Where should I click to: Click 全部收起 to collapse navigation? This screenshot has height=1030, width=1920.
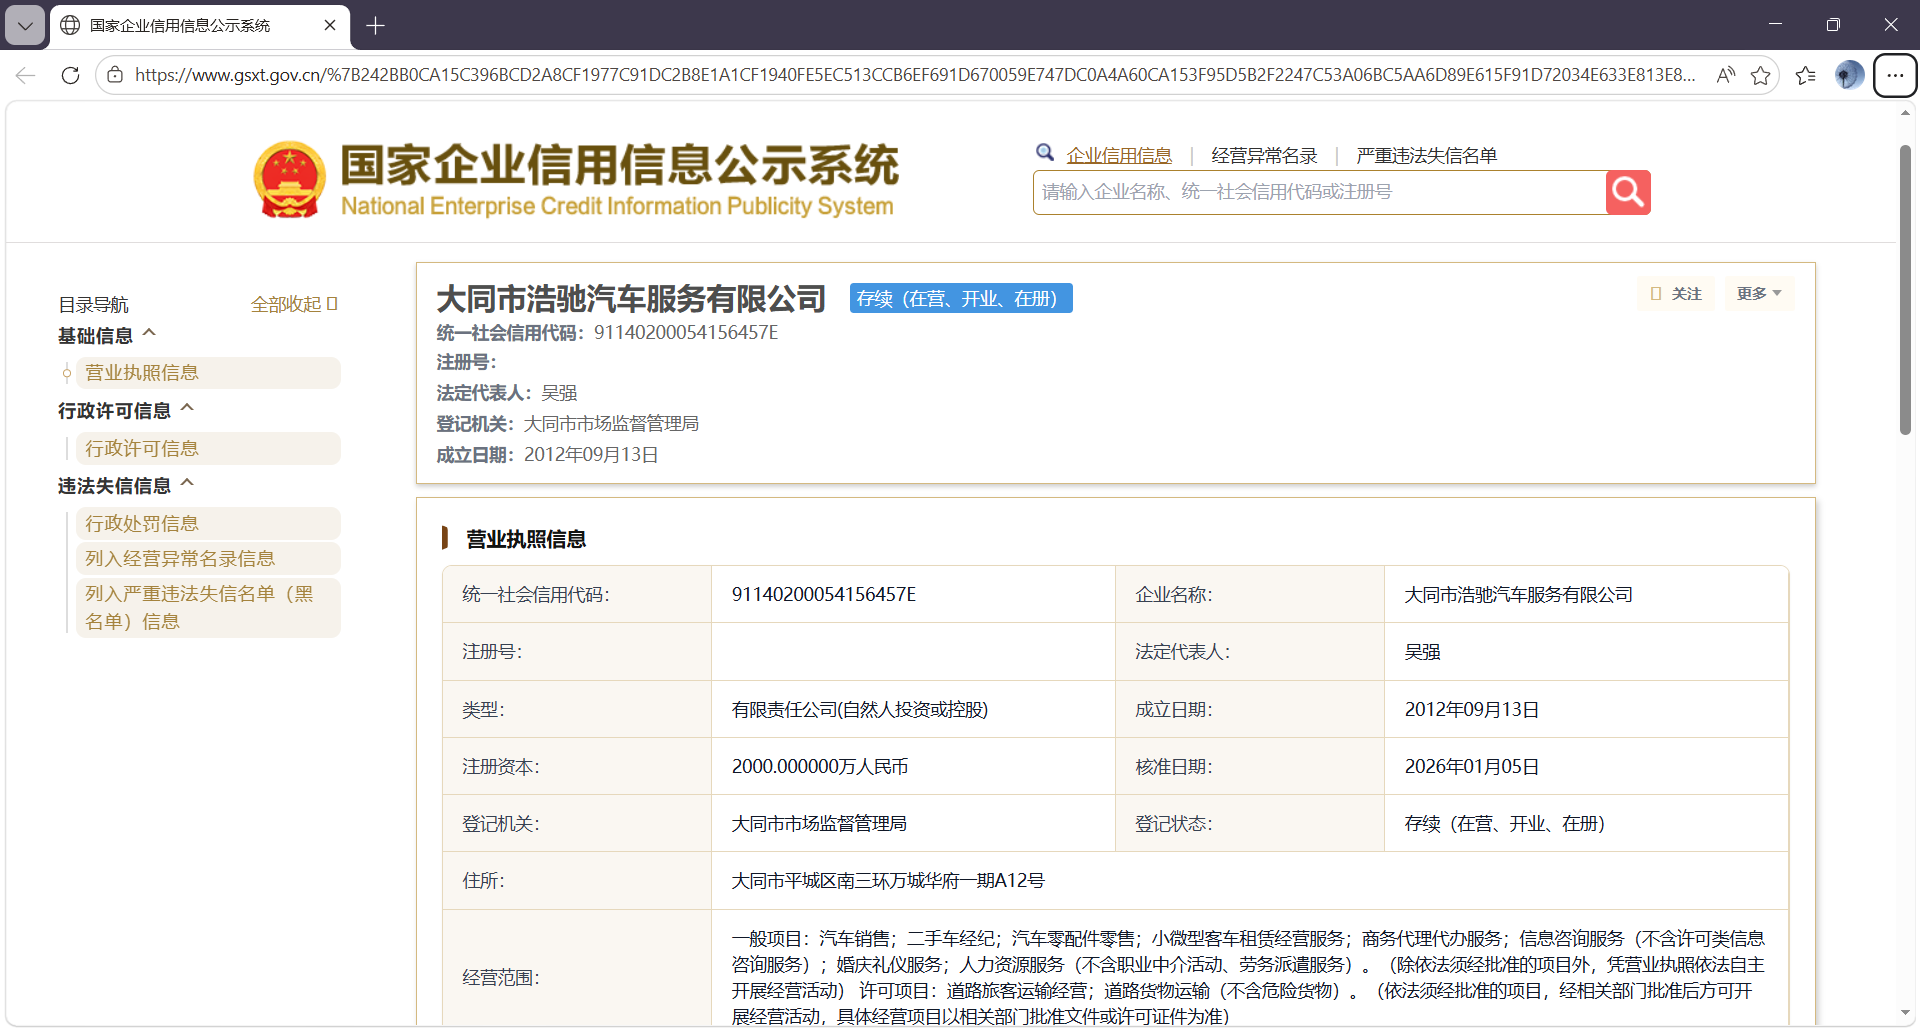[294, 304]
